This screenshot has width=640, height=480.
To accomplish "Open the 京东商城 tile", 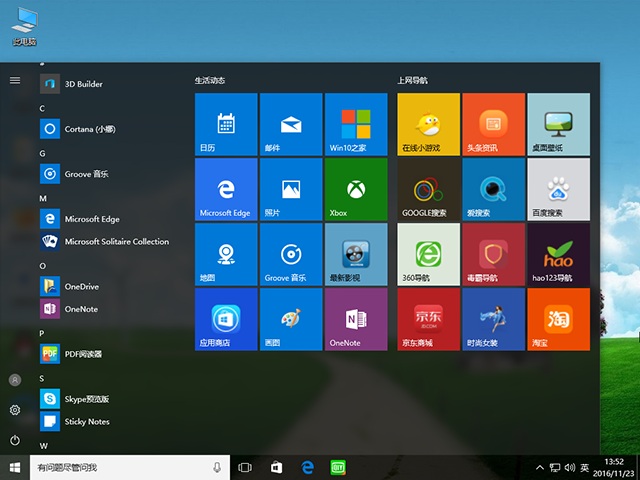I will pyautogui.click(x=428, y=320).
